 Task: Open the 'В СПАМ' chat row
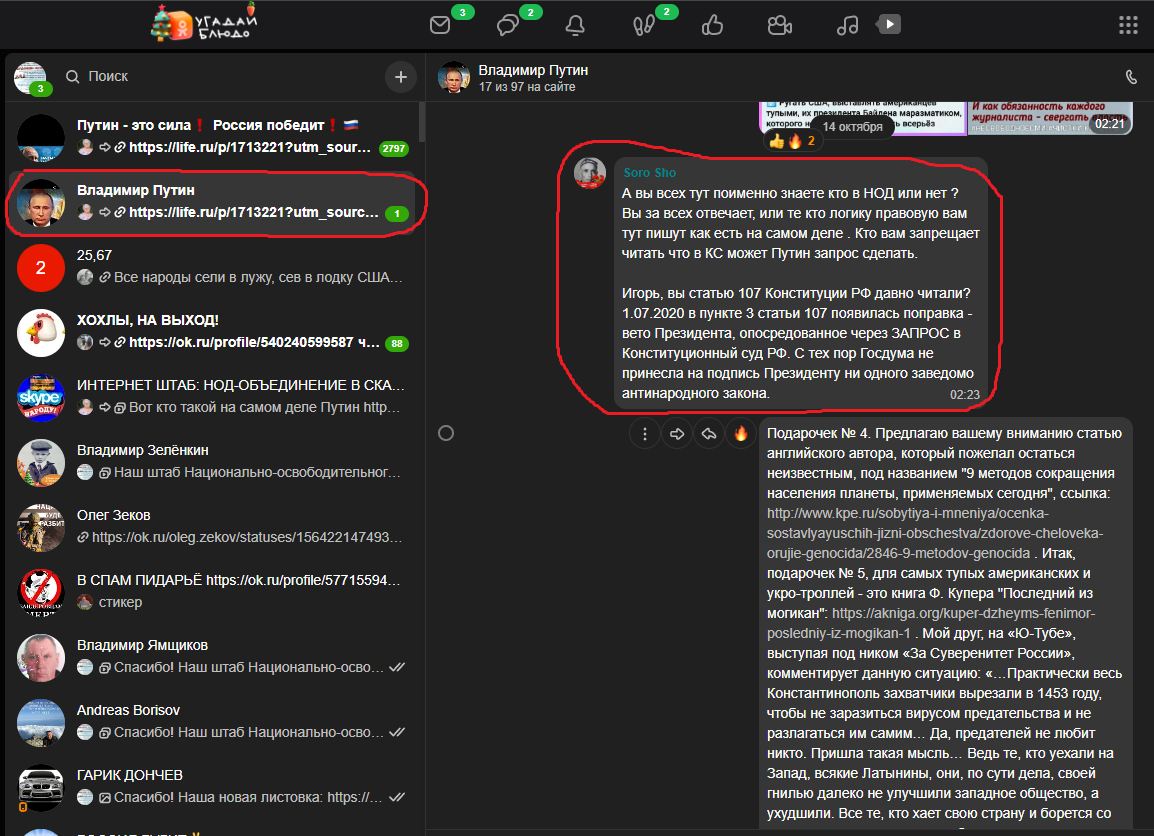click(213, 592)
